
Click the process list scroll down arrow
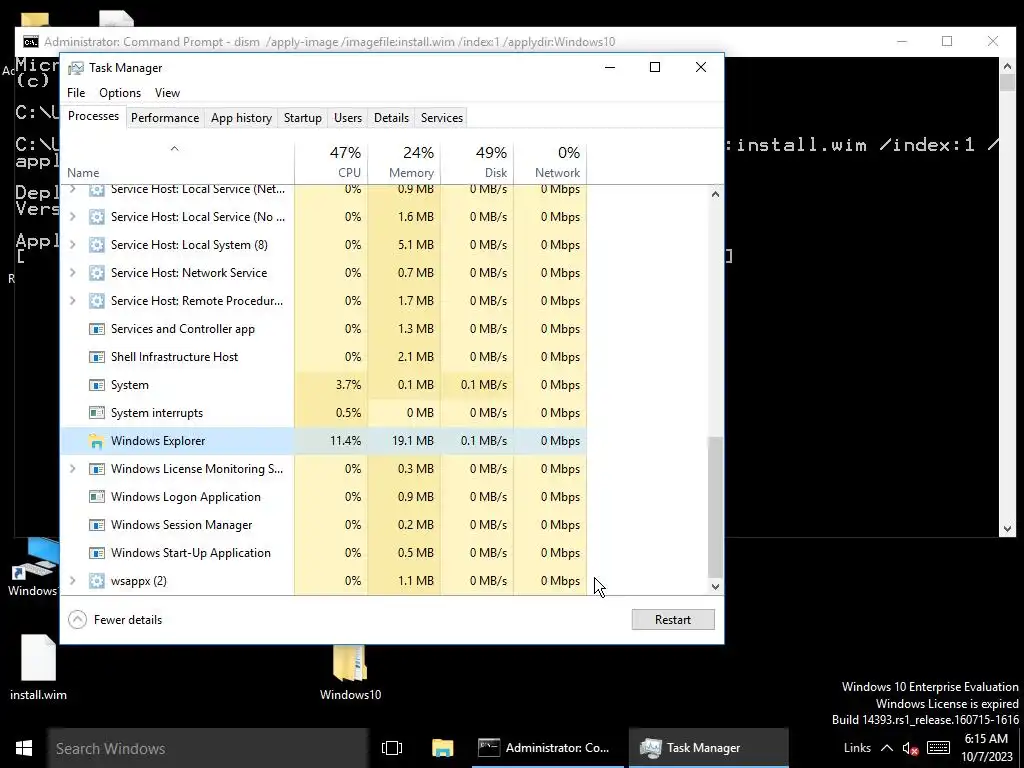[x=715, y=586]
